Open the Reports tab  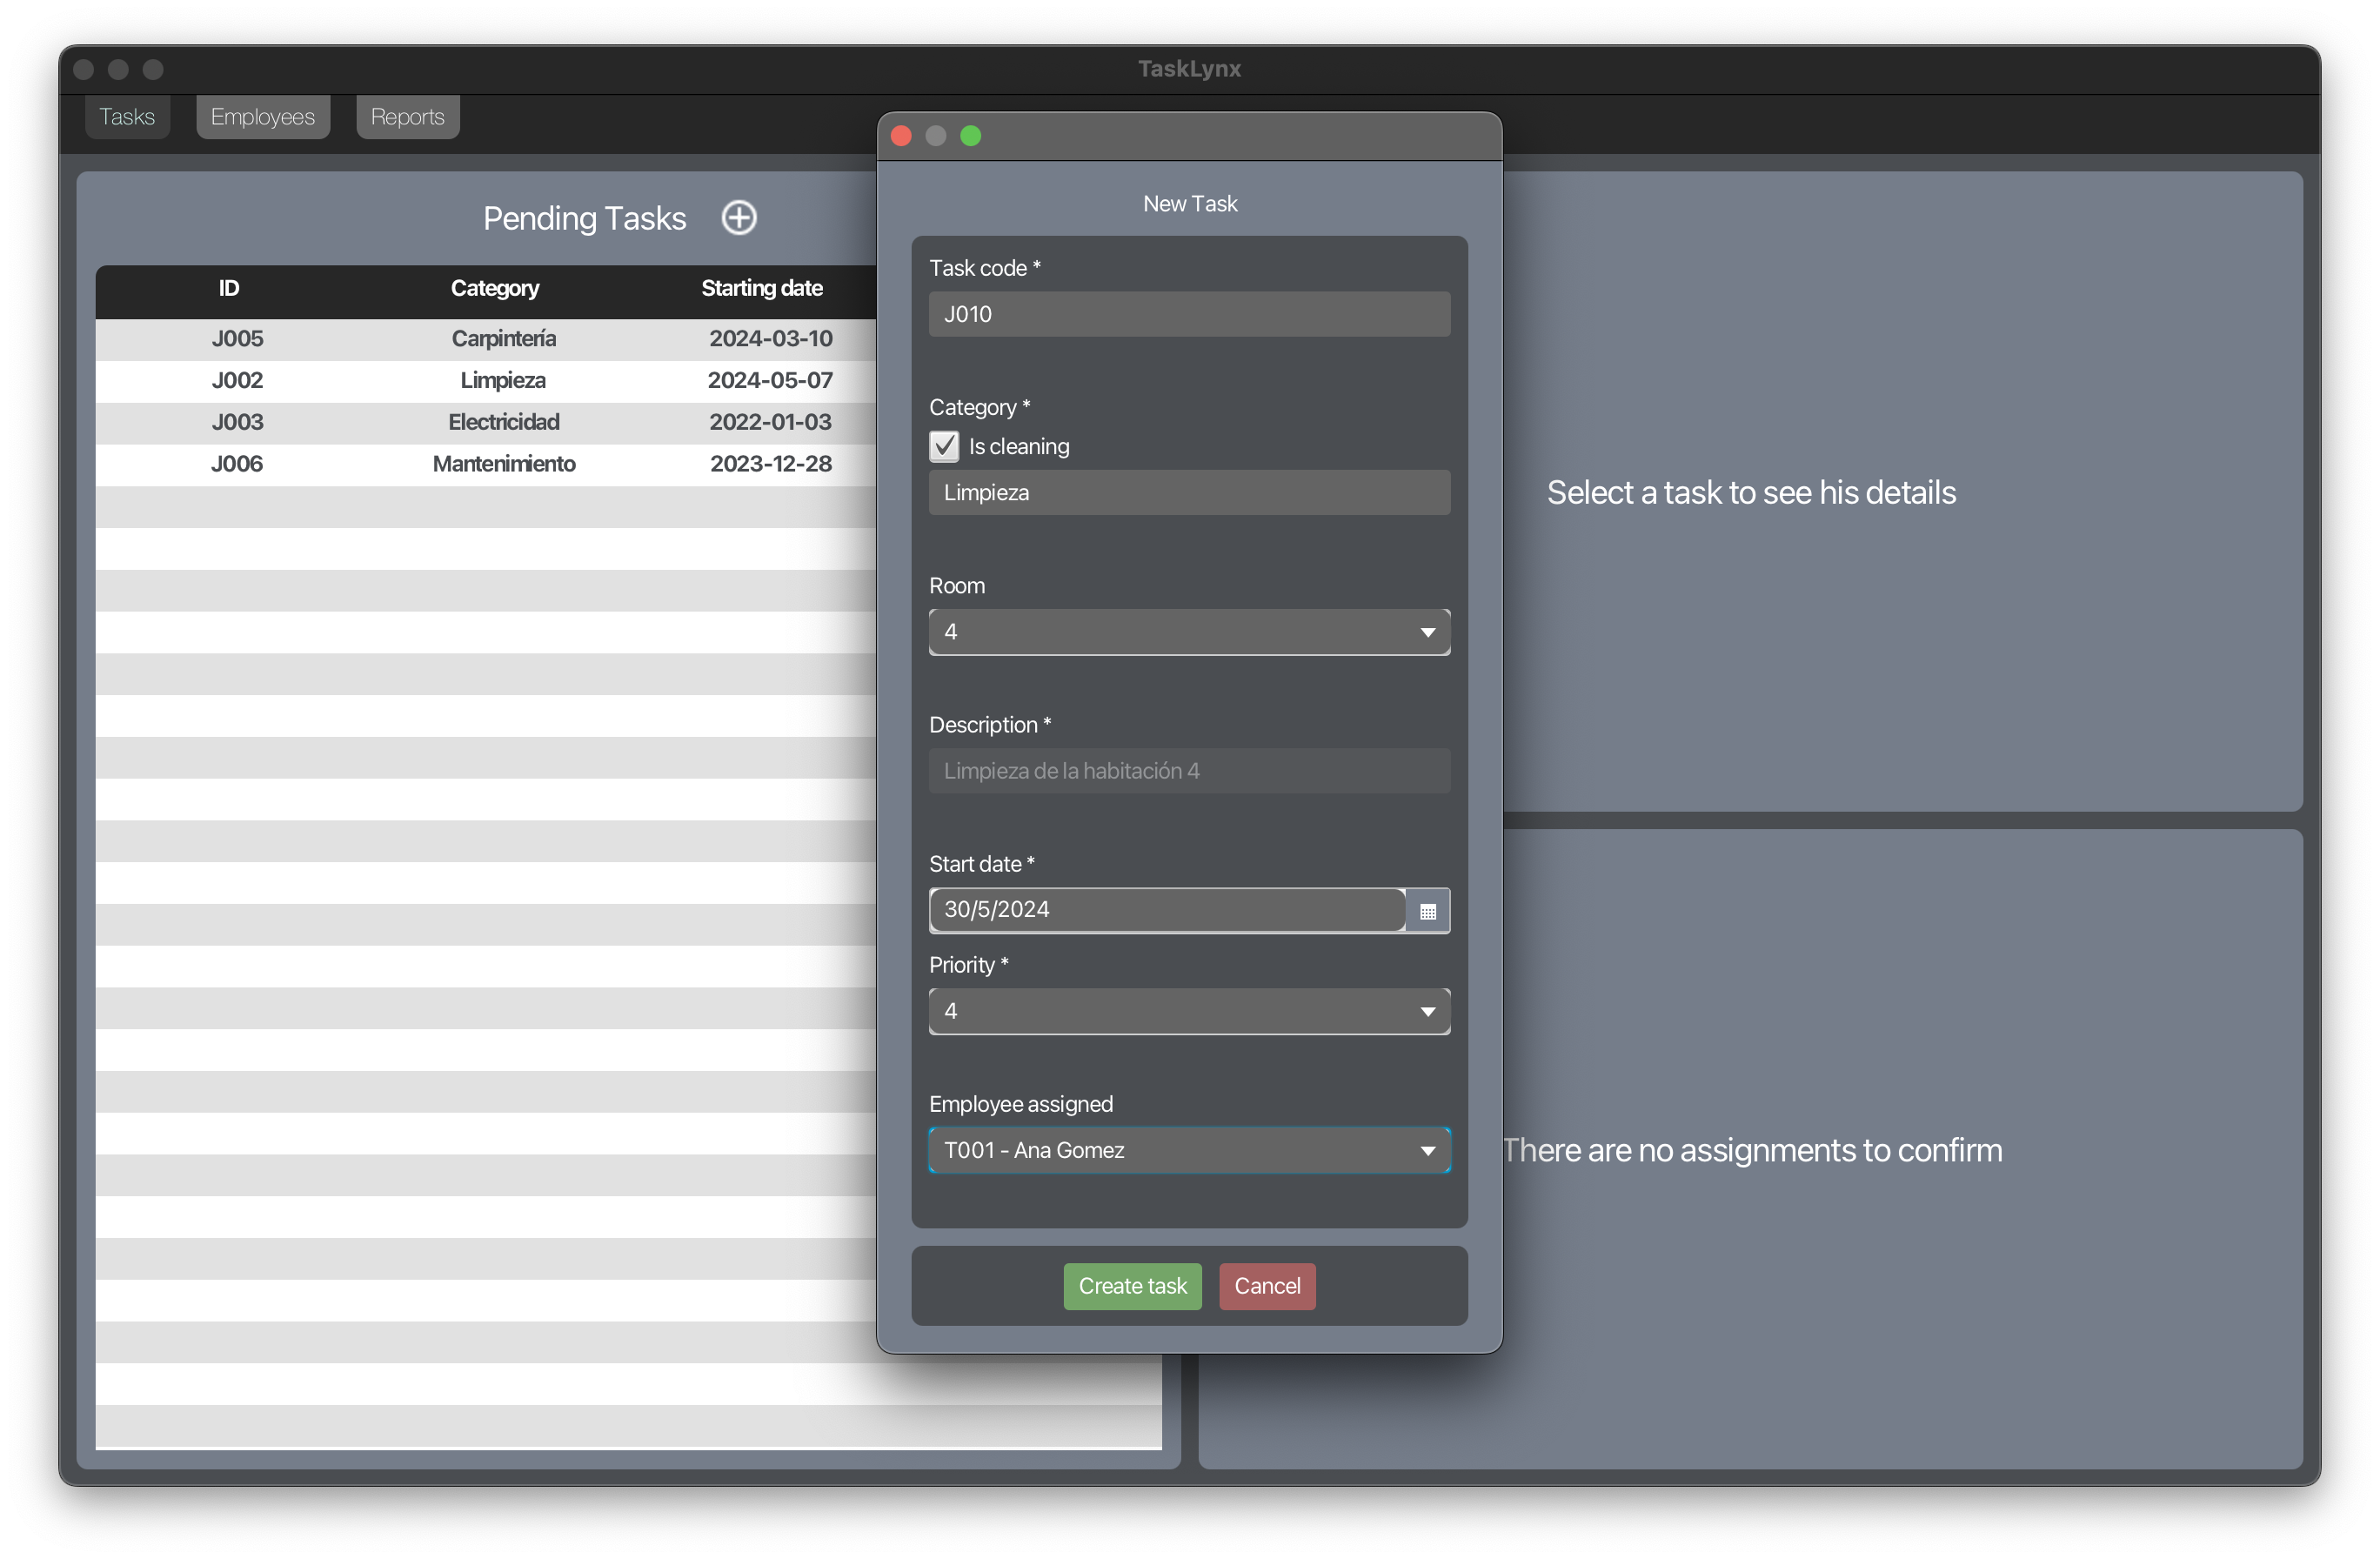[407, 117]
